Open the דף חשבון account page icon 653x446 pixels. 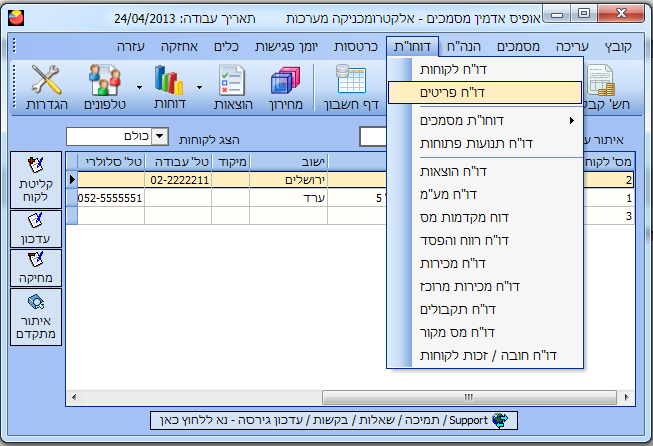[x=351, y=87]
